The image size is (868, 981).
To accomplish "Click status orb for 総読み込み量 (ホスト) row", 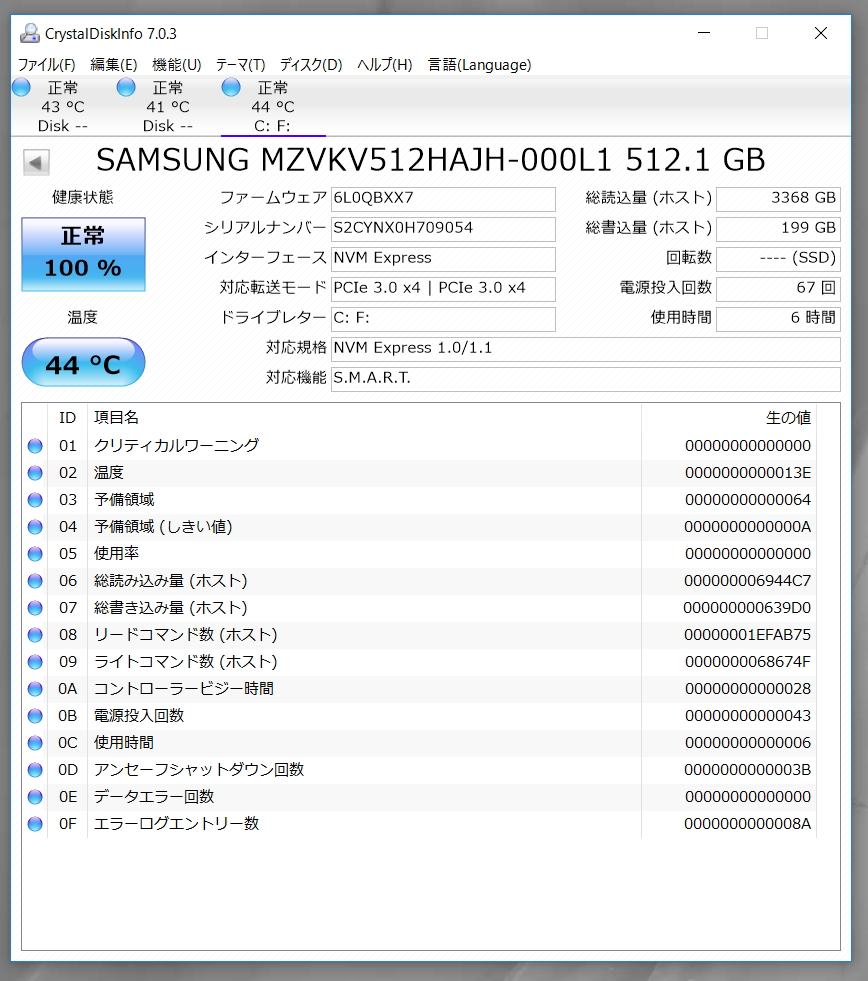I will (x=35, y=581).
